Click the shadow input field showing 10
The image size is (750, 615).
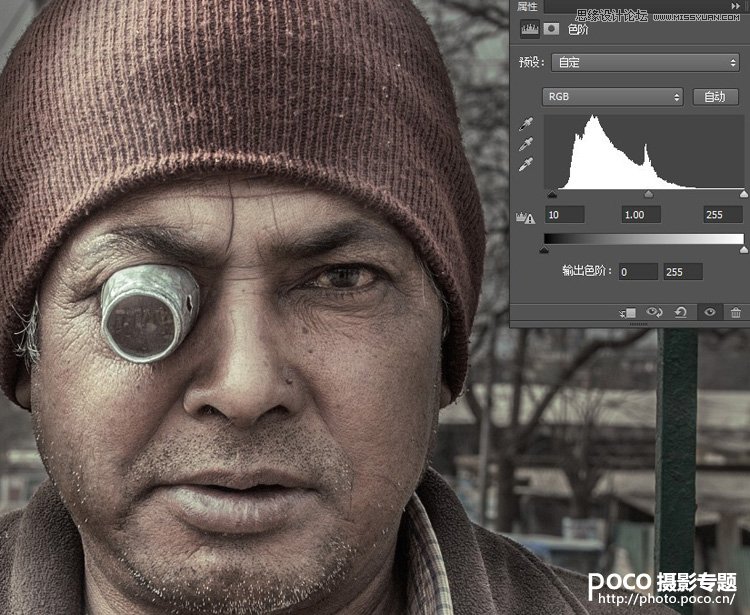pyautogui.click(x=565, y=215)
